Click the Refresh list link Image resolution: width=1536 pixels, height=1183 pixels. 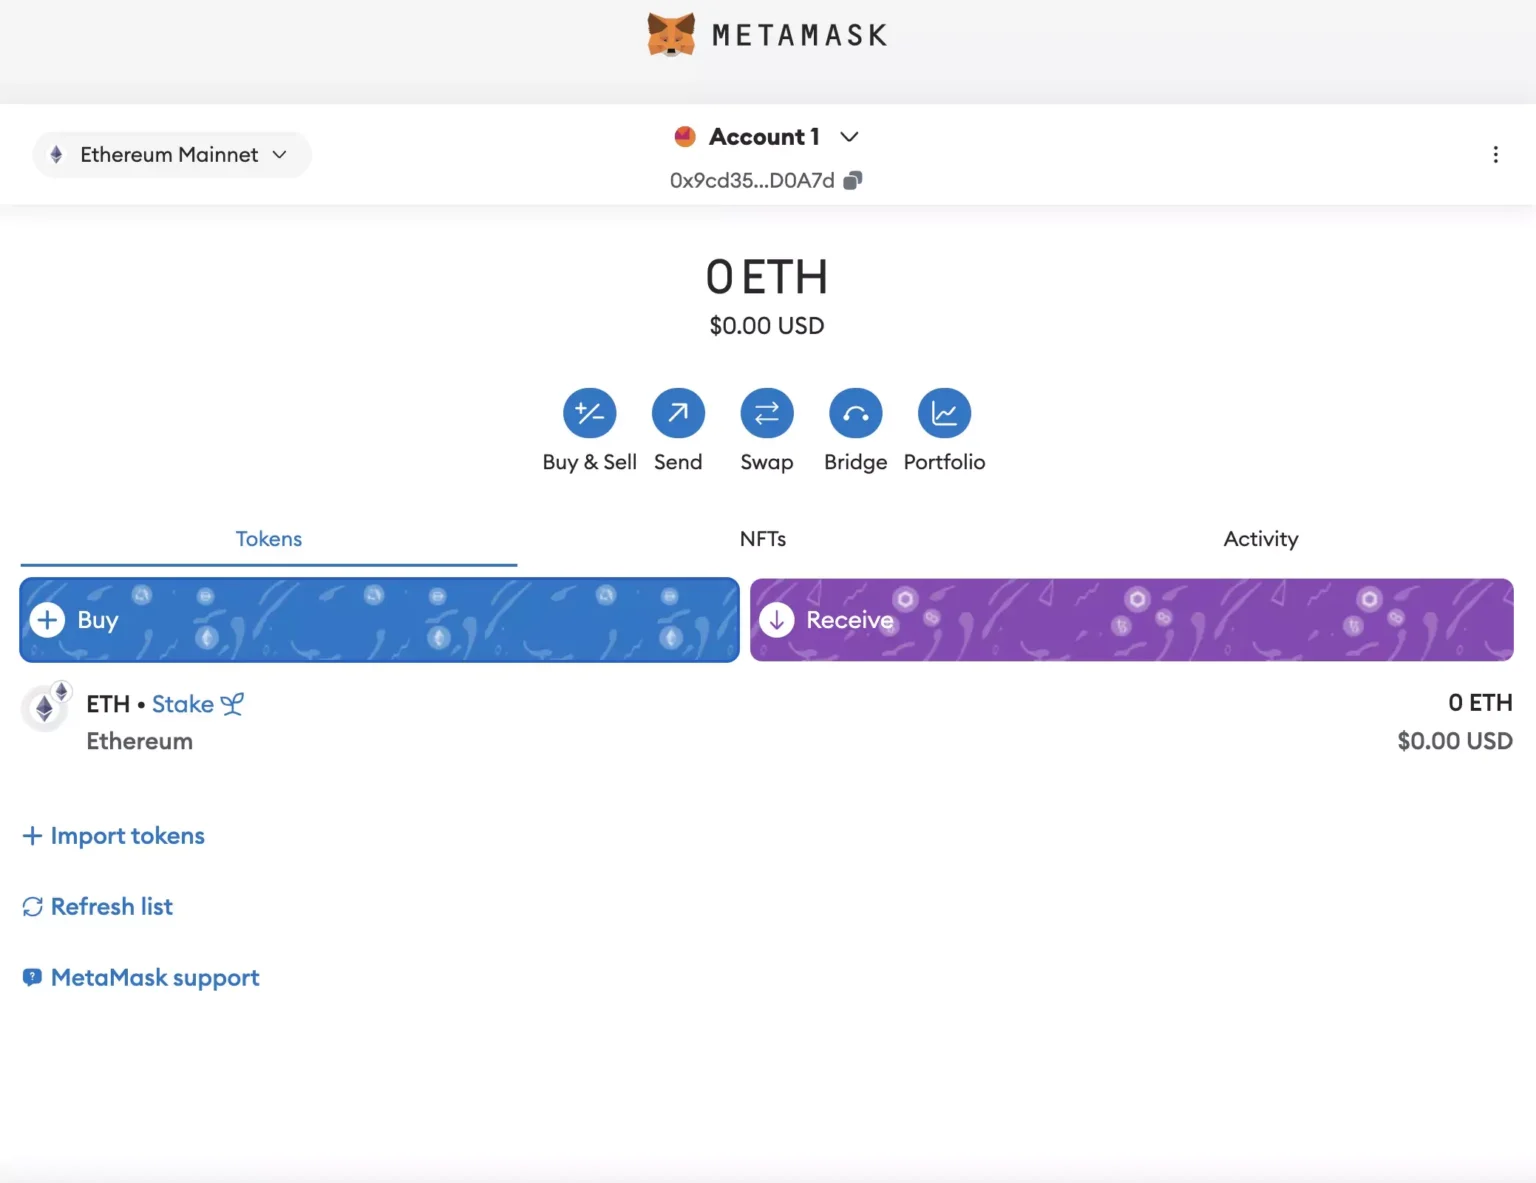pos(112,907)
